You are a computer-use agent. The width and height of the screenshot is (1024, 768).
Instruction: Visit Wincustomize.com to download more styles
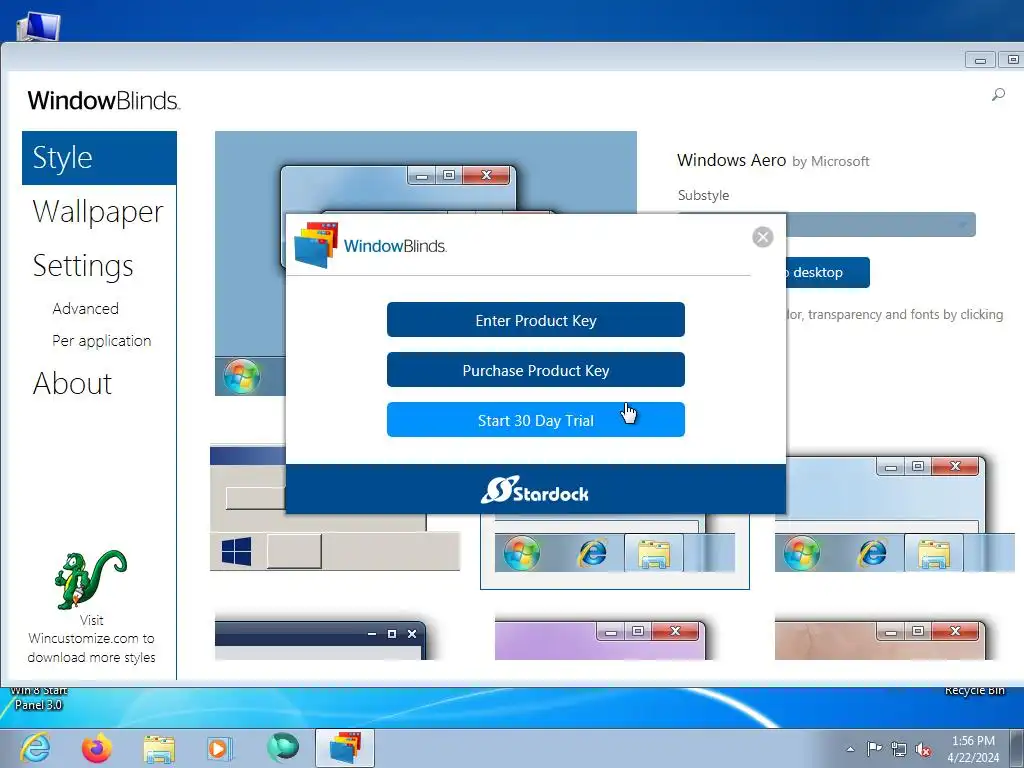pos(91,639)
